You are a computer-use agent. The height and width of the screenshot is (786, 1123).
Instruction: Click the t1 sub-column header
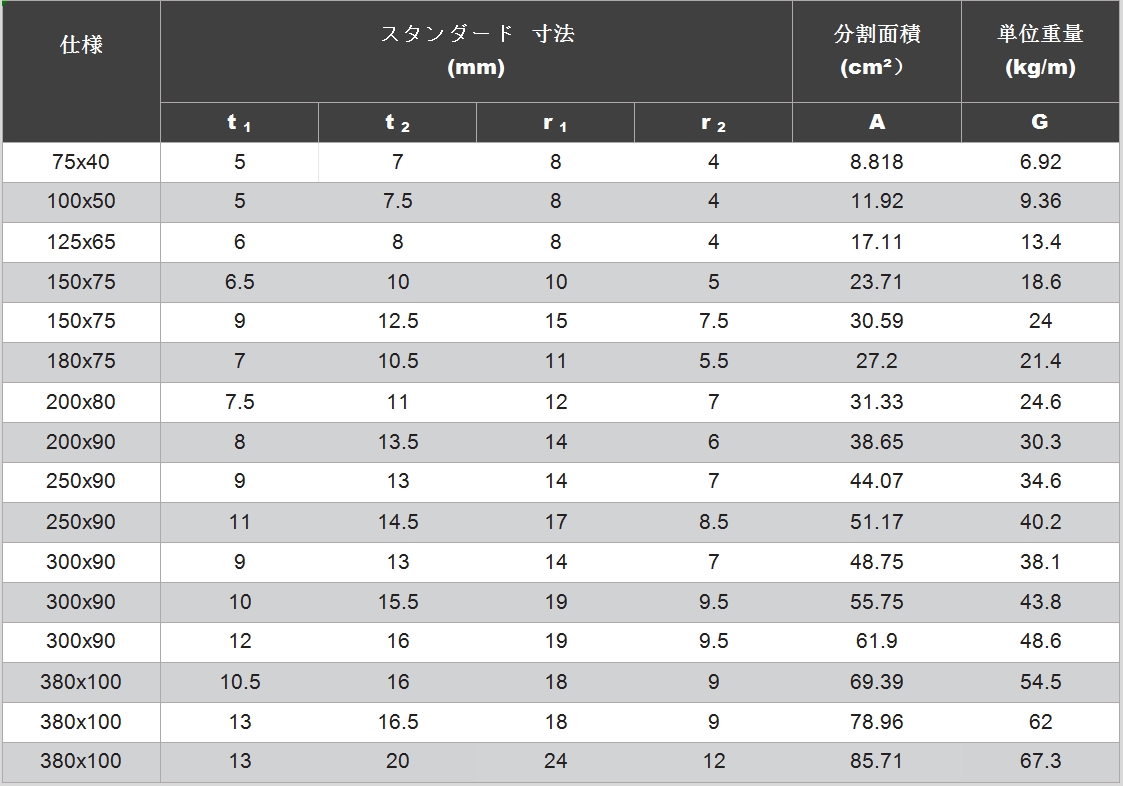(239, 123)
